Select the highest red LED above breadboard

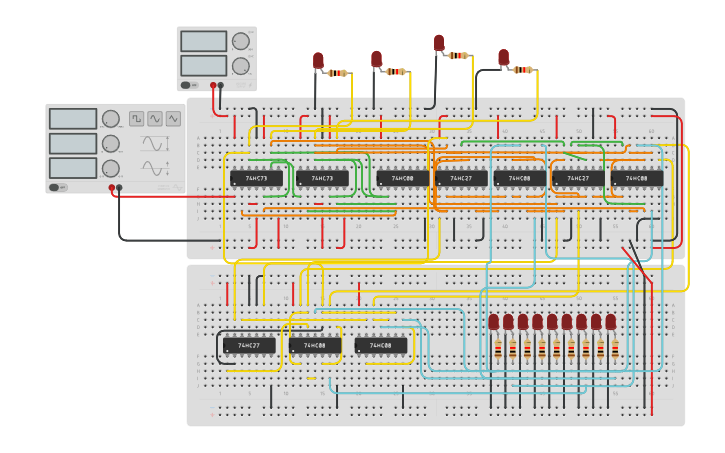(439, 43)
